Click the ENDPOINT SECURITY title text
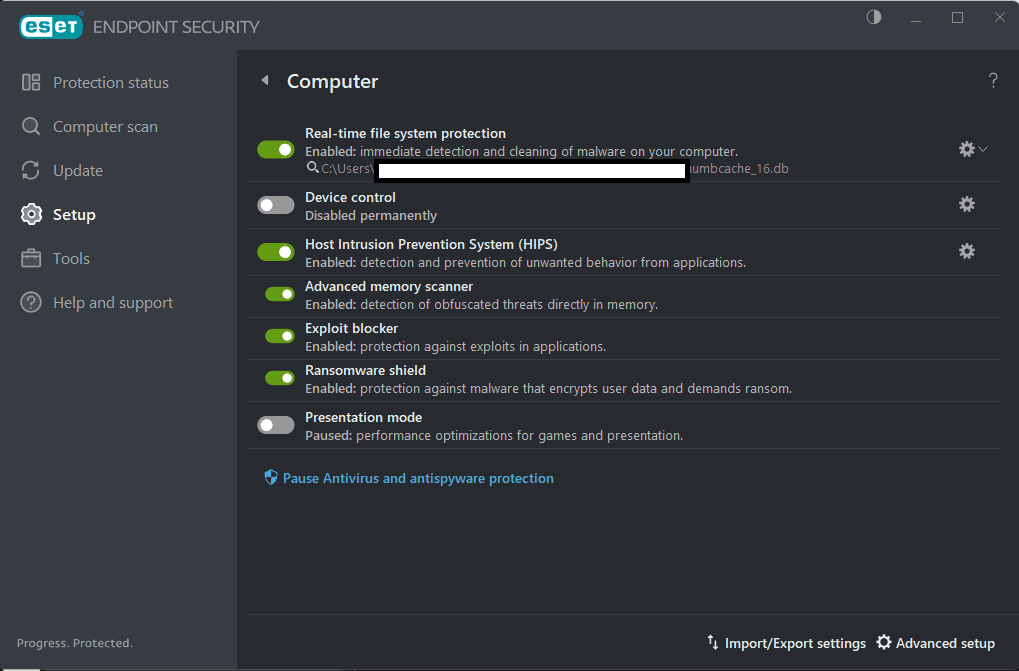 pos(175,27)
